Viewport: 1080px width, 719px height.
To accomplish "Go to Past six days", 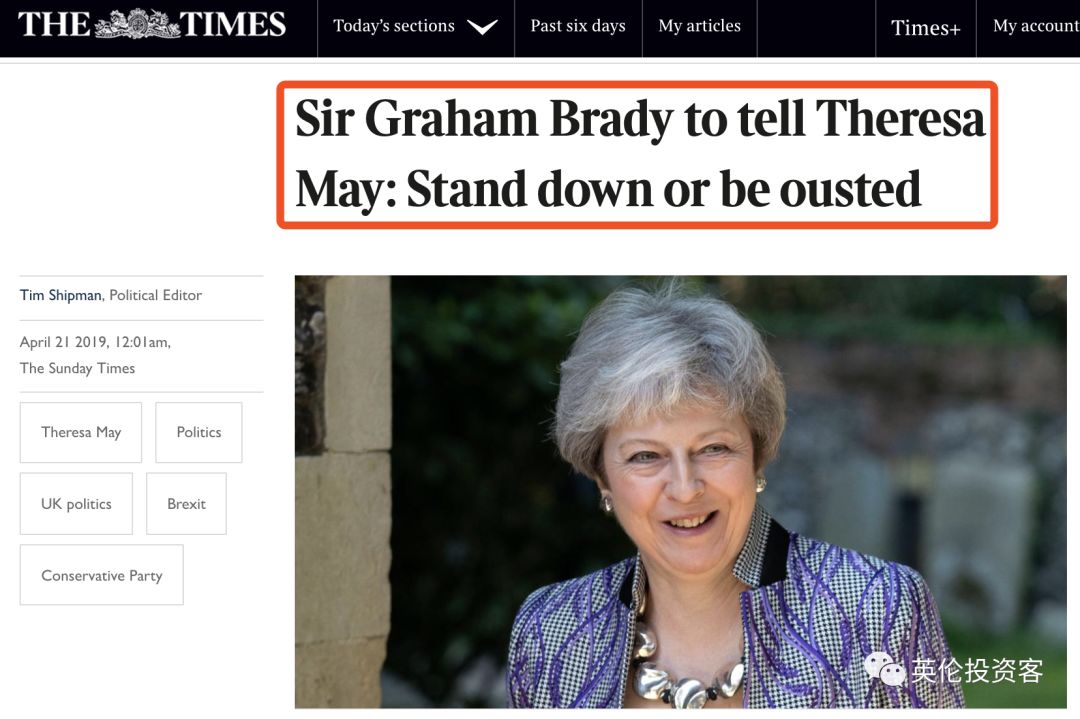I will pyautogui.click(x=578, y=26).
